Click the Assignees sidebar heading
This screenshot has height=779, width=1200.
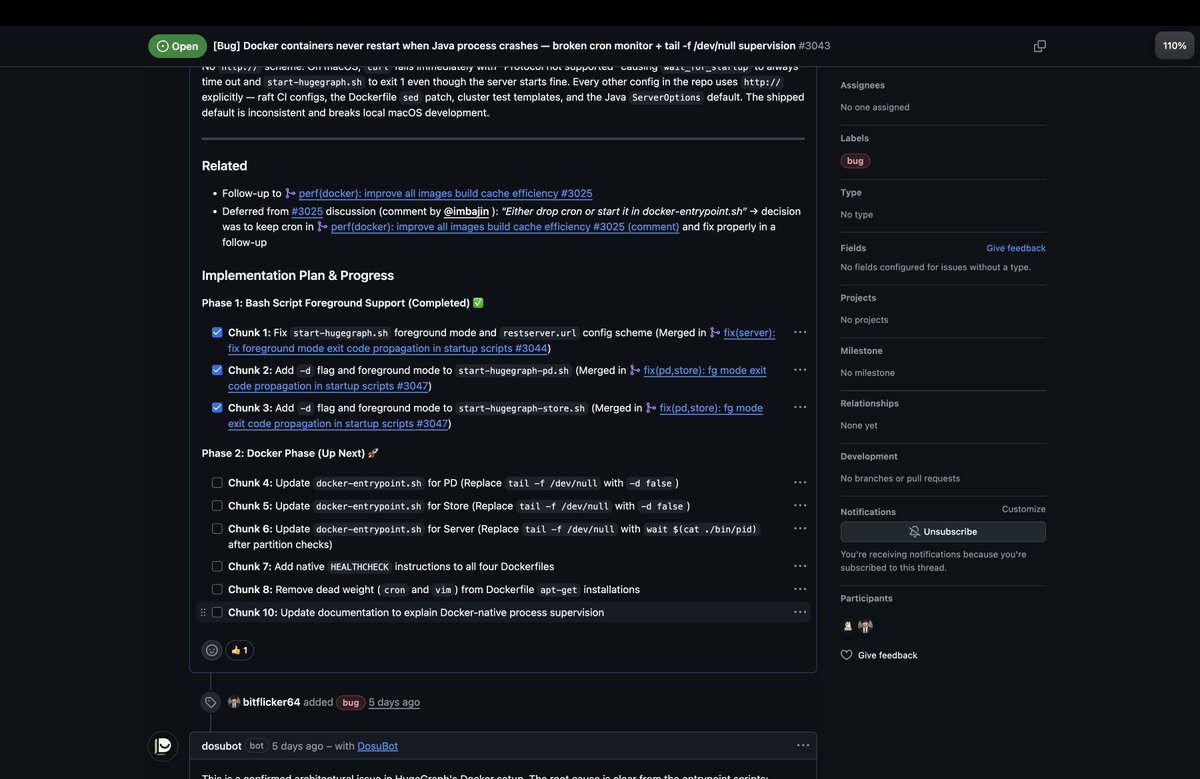pos(863,85)
